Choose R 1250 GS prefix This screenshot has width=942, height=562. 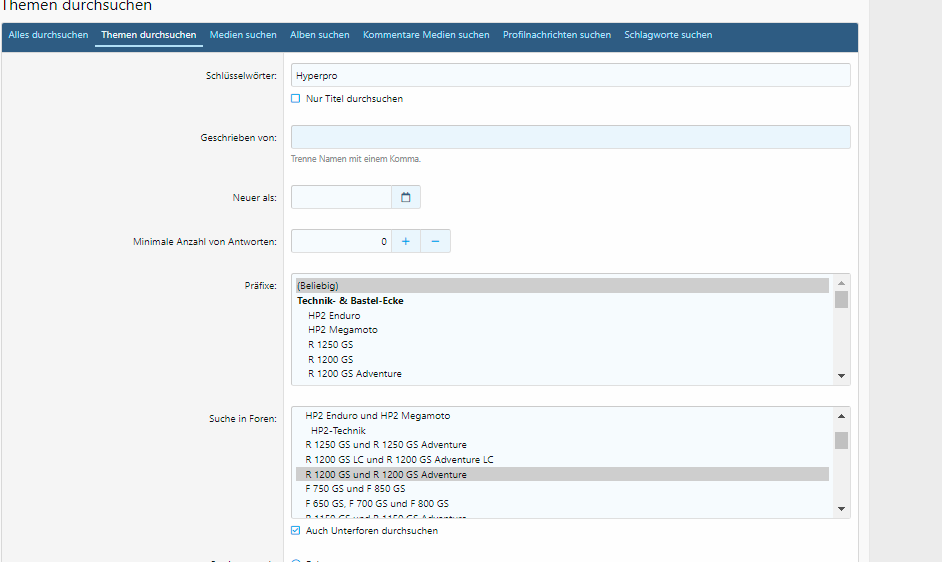pos(562,344)
